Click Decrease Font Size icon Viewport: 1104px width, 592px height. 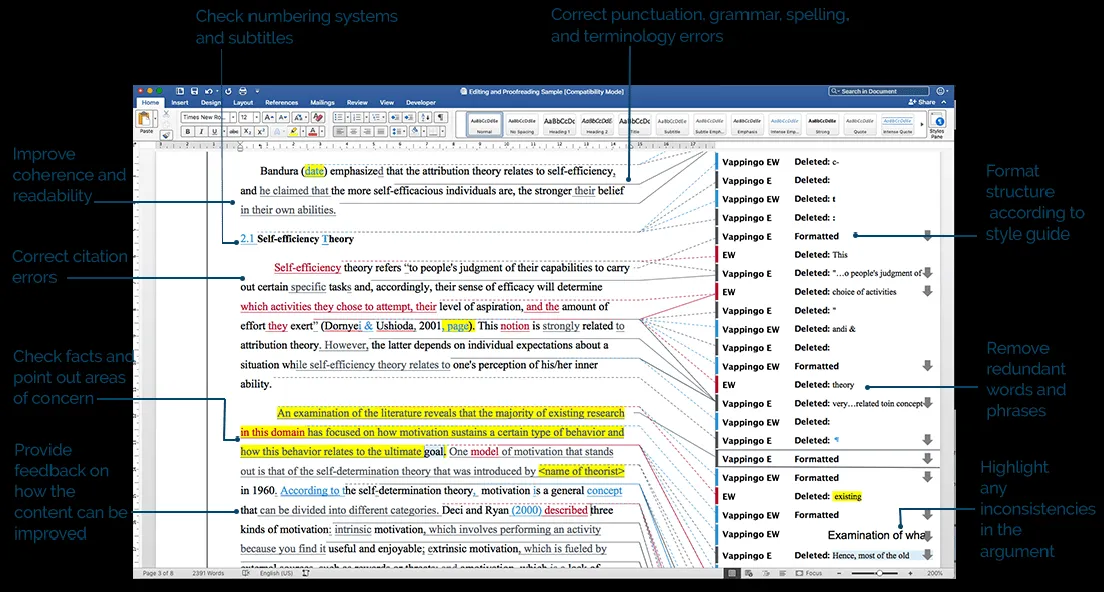click(283, 117)
